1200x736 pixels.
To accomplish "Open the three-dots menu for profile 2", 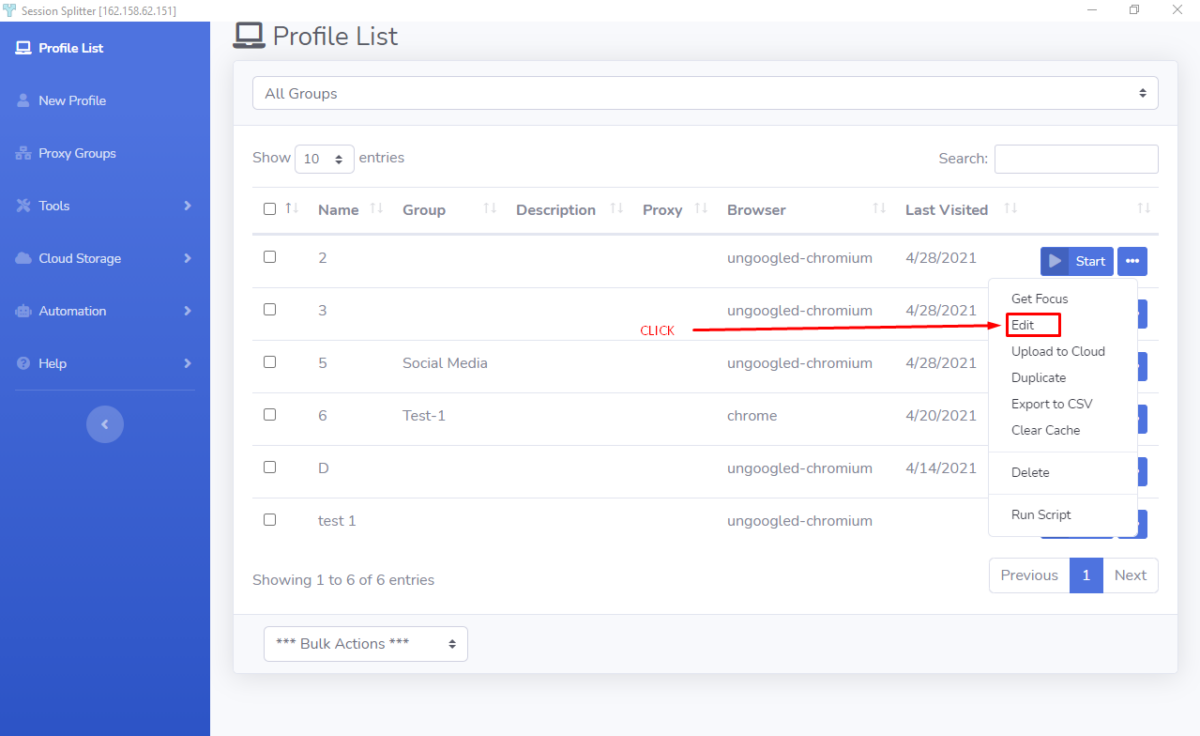I will [1132, 261].
